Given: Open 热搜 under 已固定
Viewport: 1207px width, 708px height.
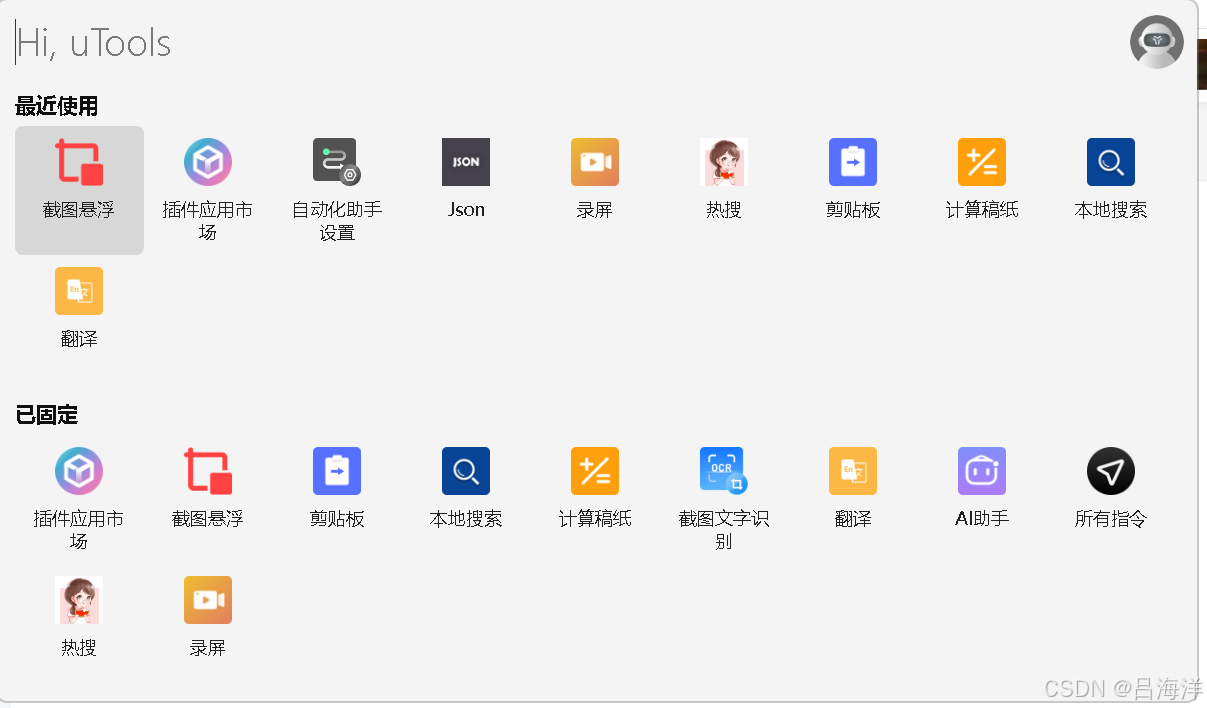Looking at the screenshot, I should click(79, 617).
